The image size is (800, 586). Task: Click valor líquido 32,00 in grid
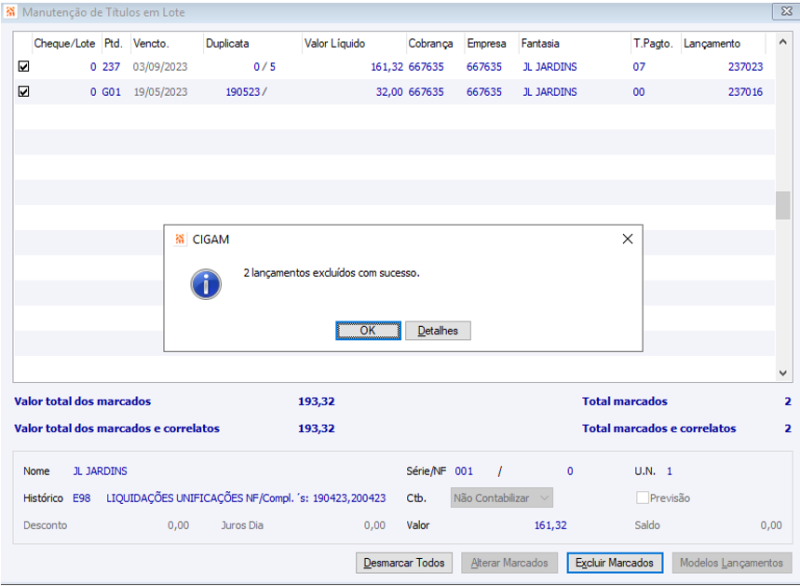[x=389, y=92]
